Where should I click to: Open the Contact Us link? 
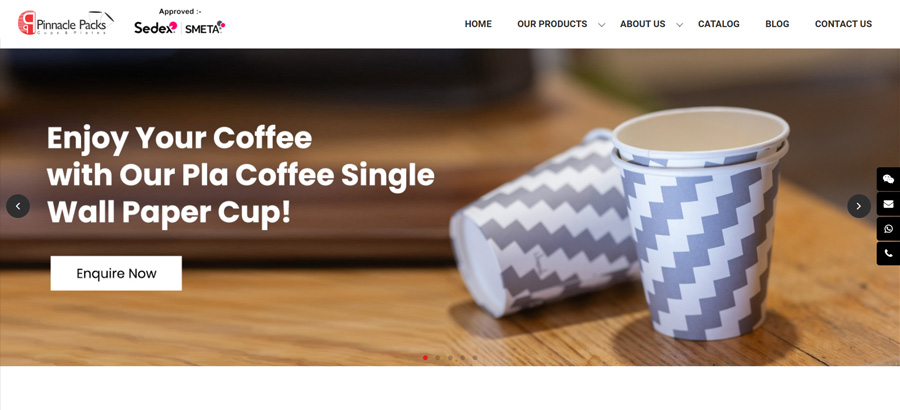click(843, 24)
